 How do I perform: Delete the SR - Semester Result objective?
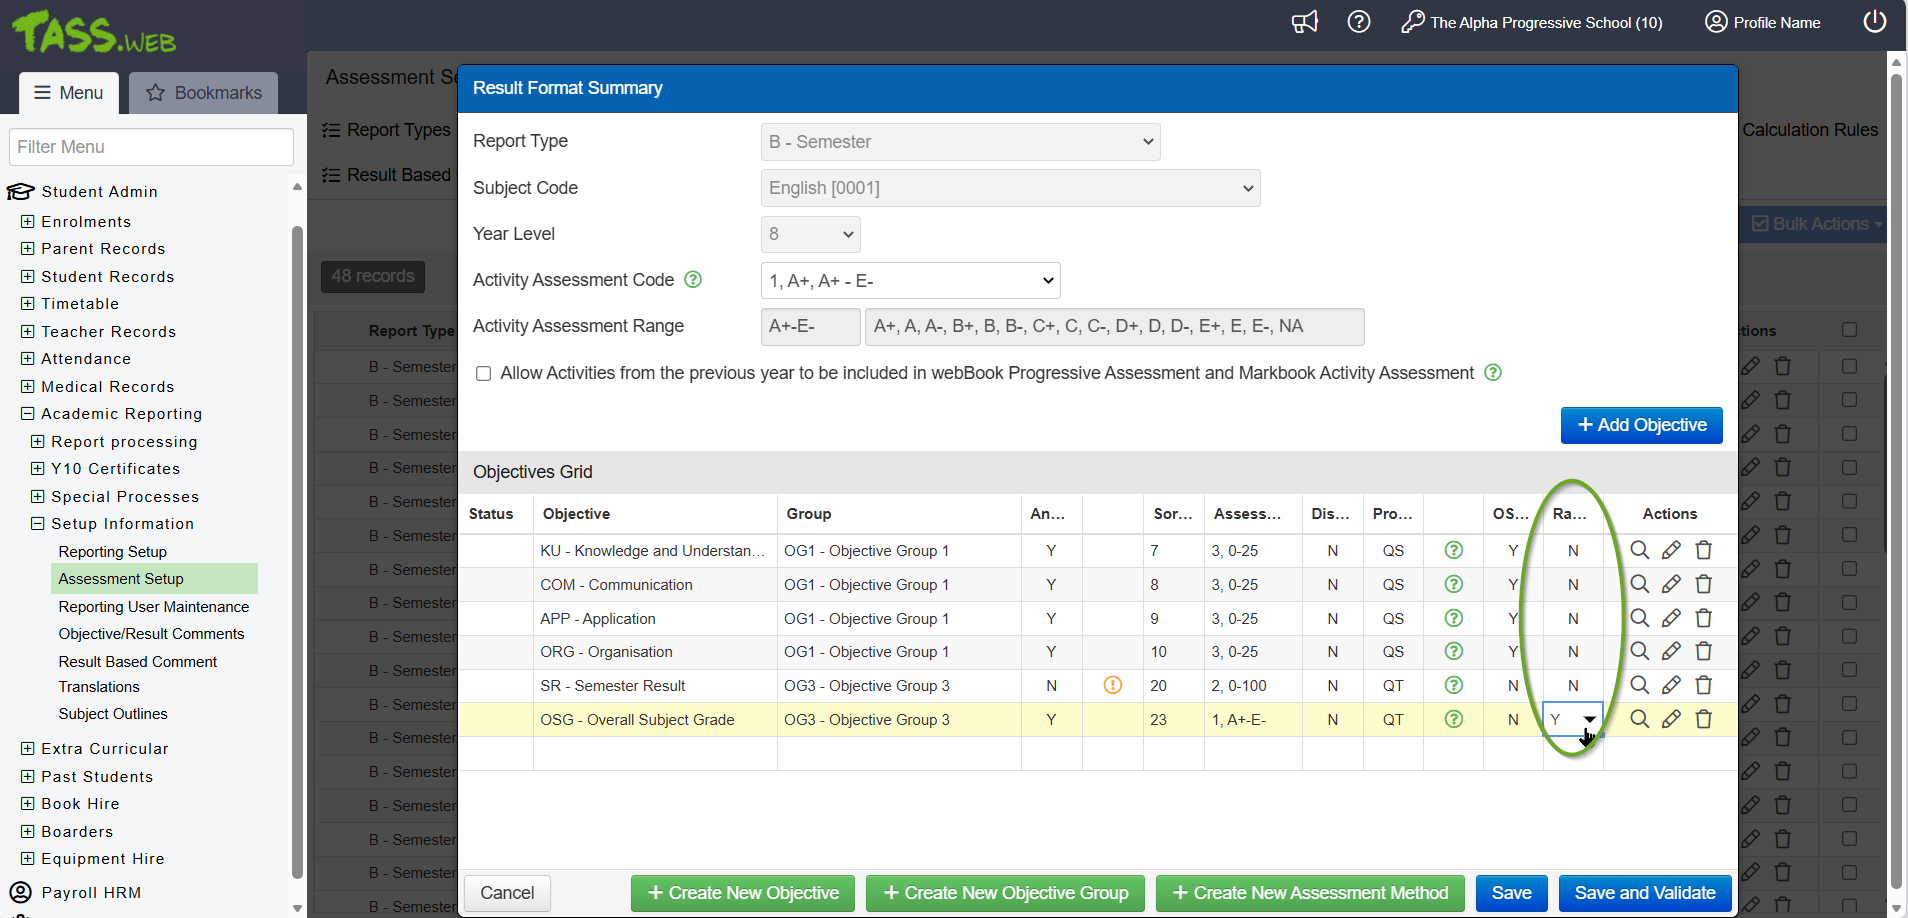coord(1704,685)
